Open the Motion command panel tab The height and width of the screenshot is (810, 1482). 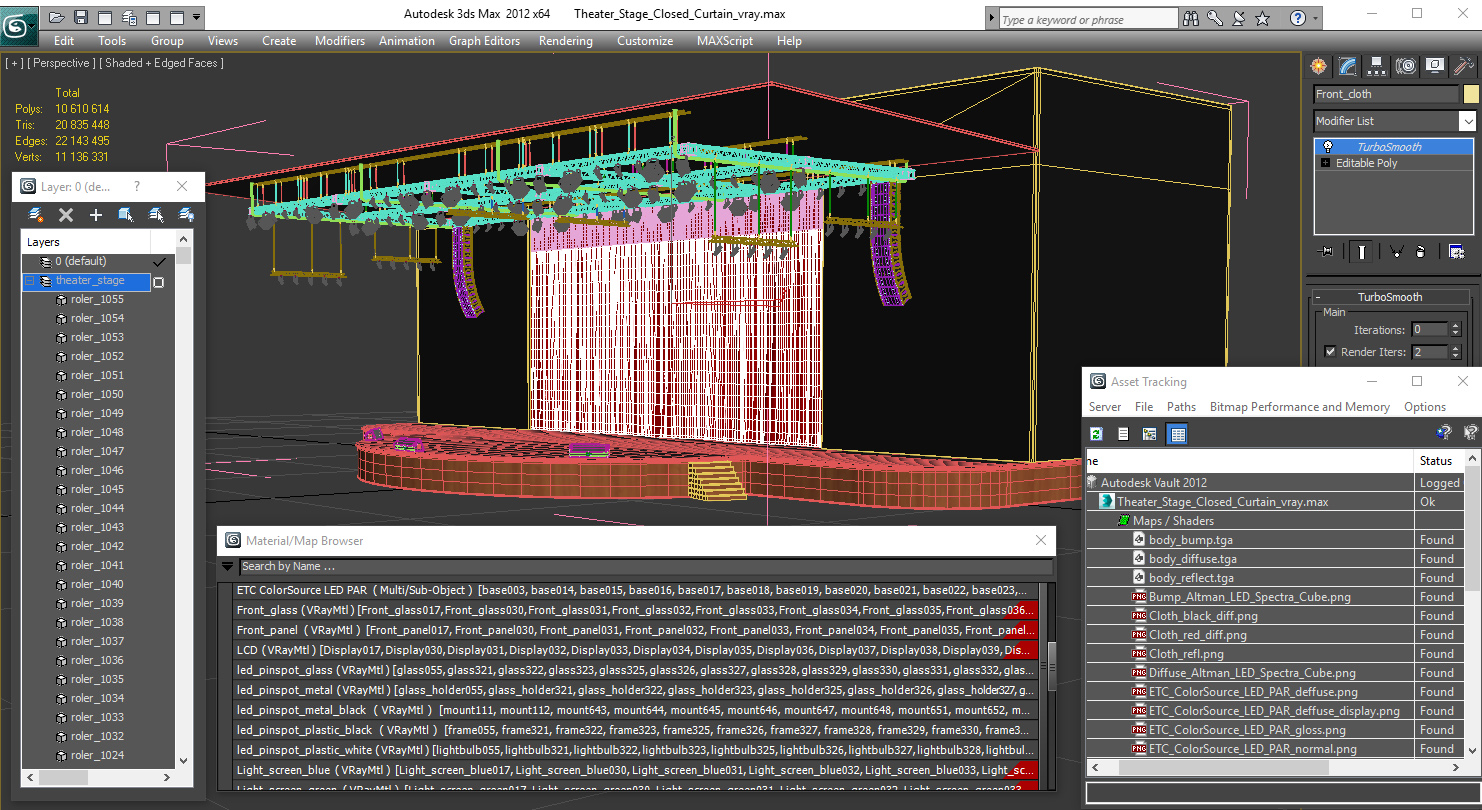coord(1406,66)
